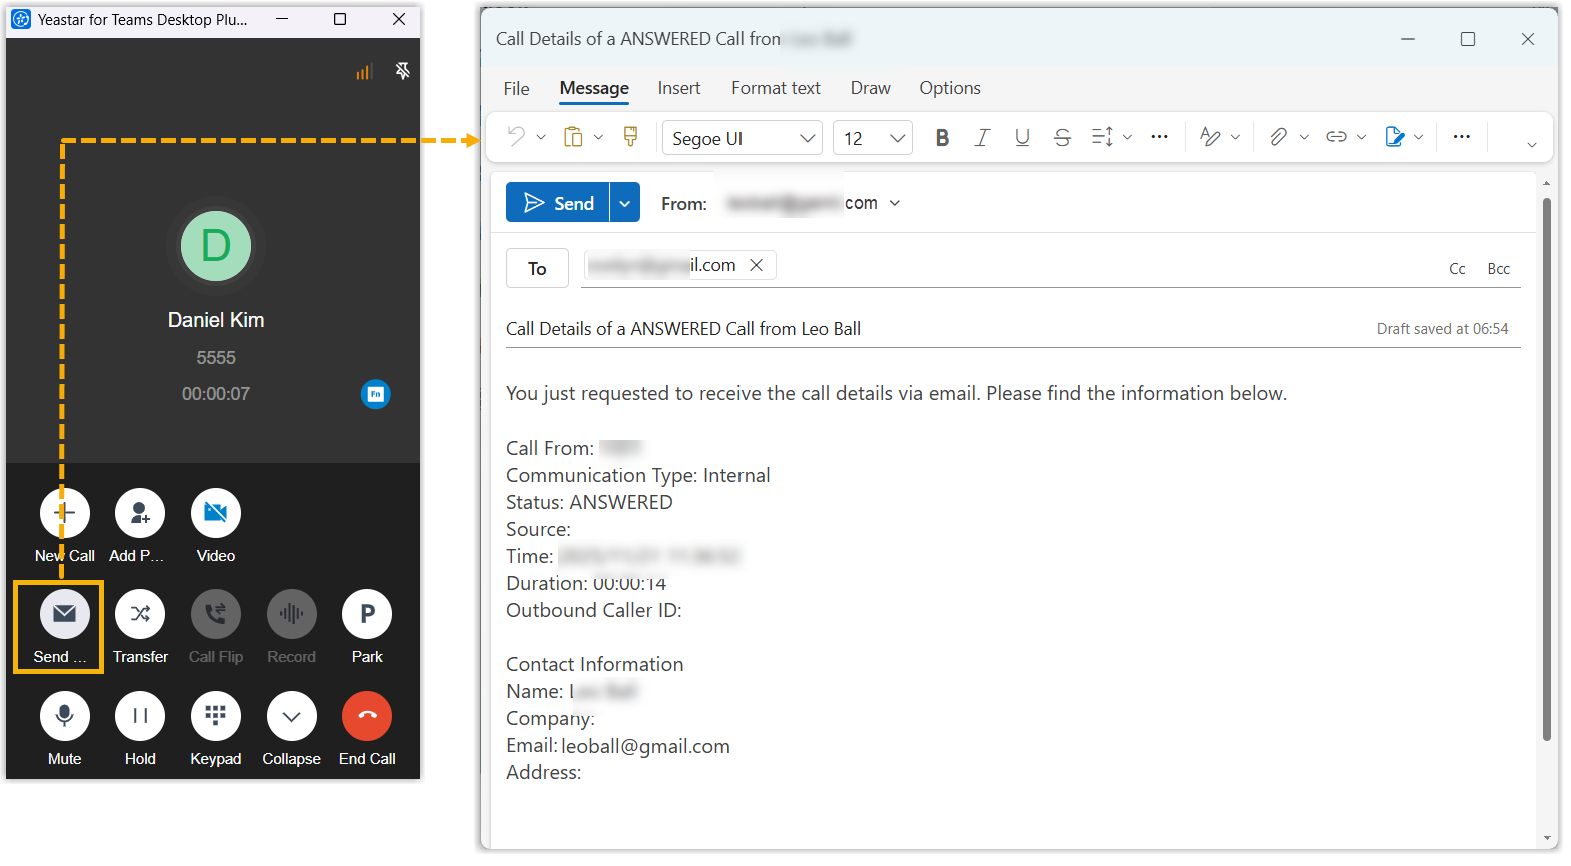Viewport: 1571px width, 866px height.
Task: Switch to the Insert tab
Action: click(x=679, y=88)
